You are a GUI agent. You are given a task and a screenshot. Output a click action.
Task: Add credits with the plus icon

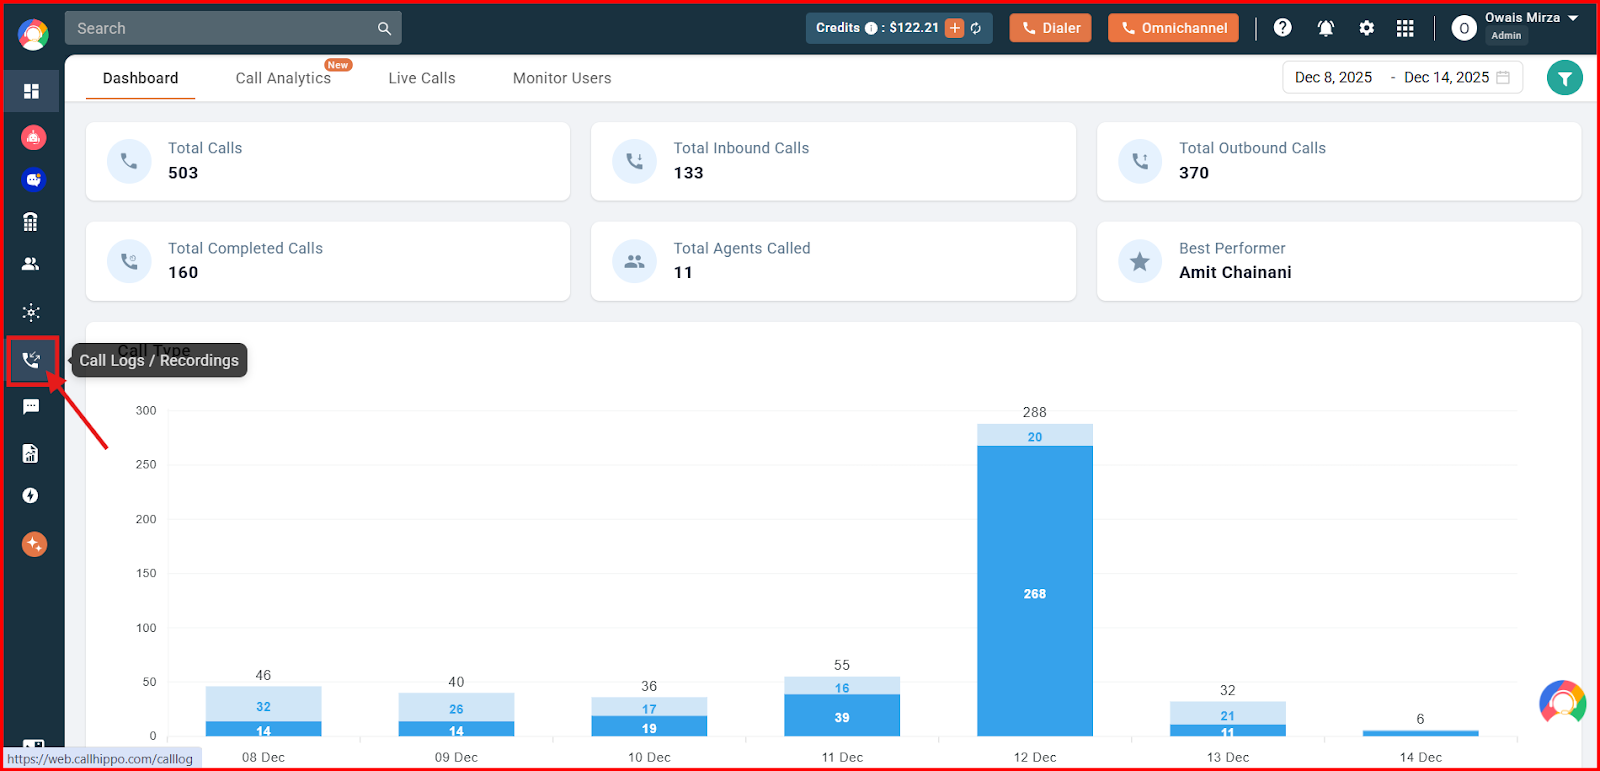(x=955, y=28)
